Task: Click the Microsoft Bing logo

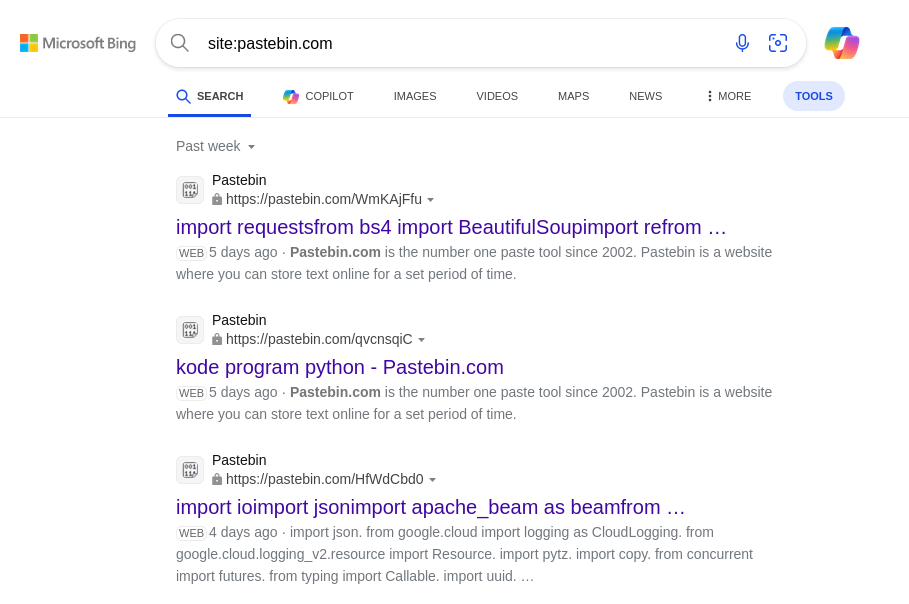Action: coord(78,43)
